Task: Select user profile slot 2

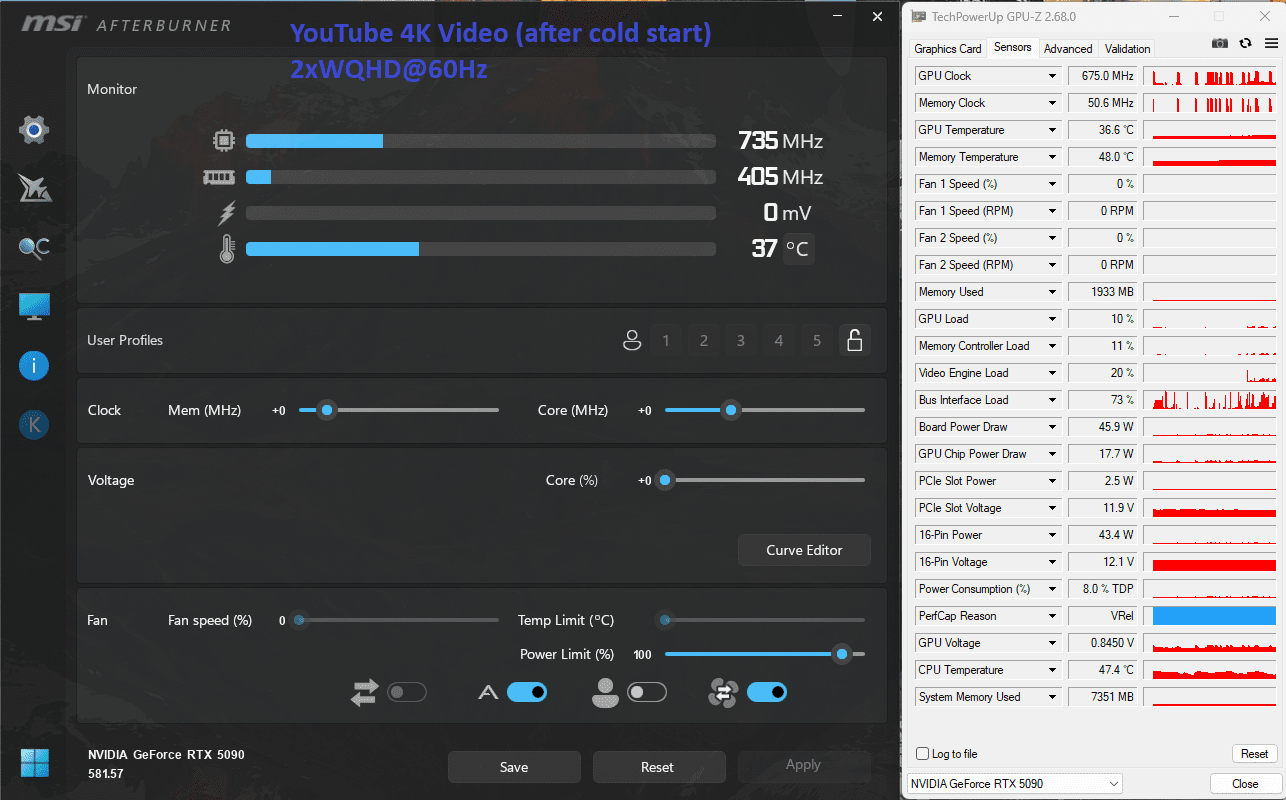Action: coord(704,341)
